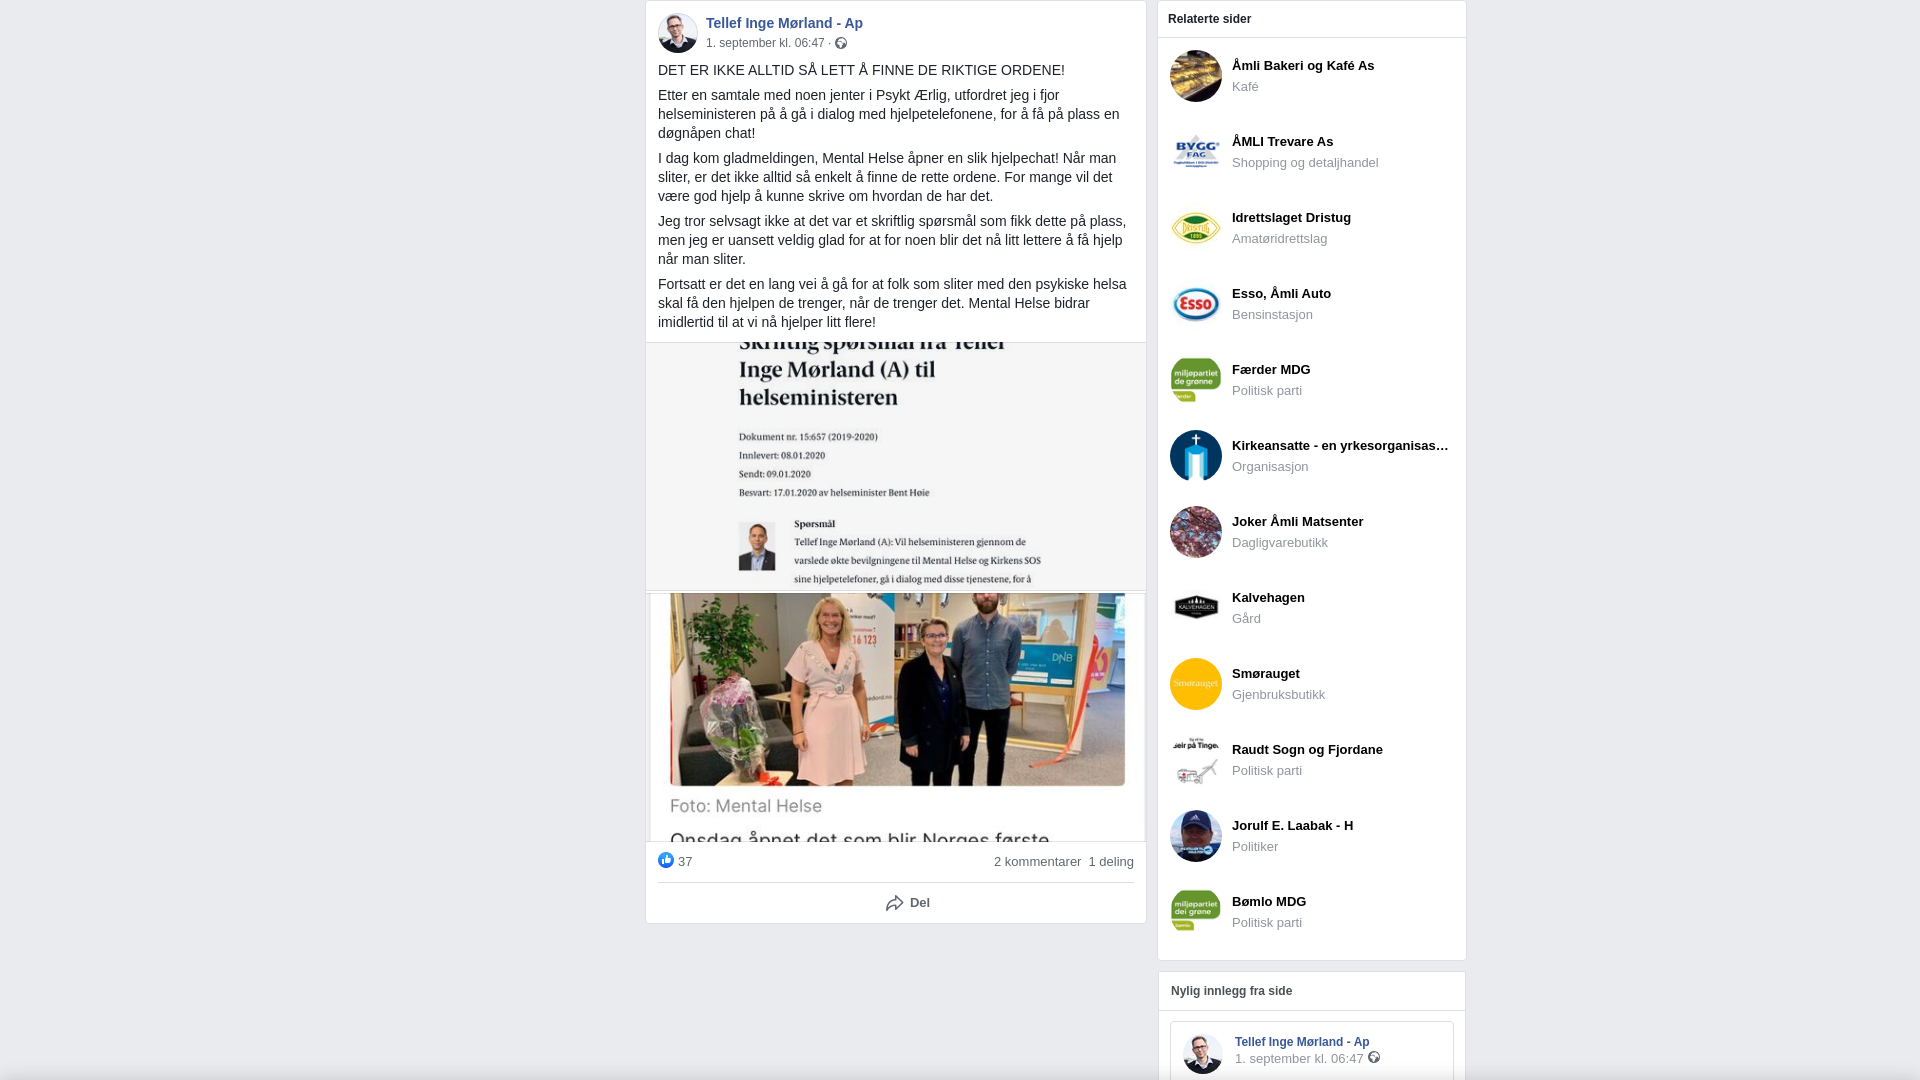Viewport: 1920px width, 1080px height.
Task: Open the Esso, Åmli Auto page logo
Action: tap(1196, 304)
